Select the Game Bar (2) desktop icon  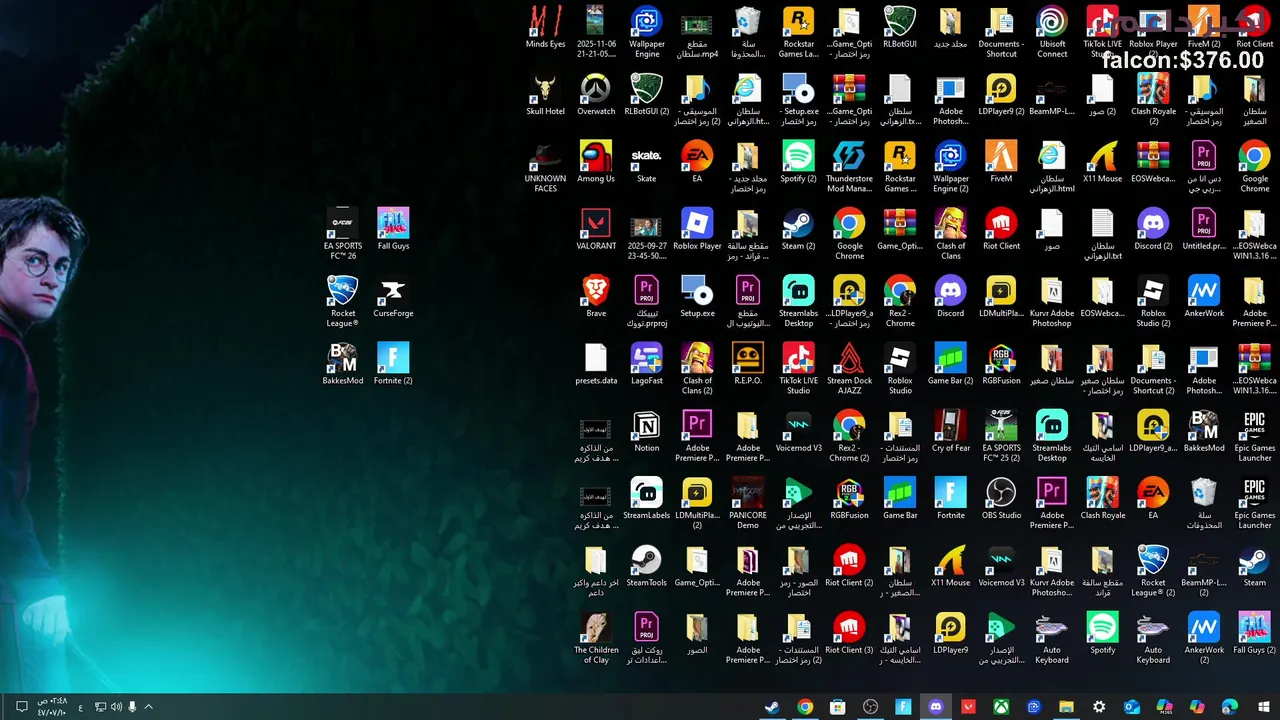(950, 363)
